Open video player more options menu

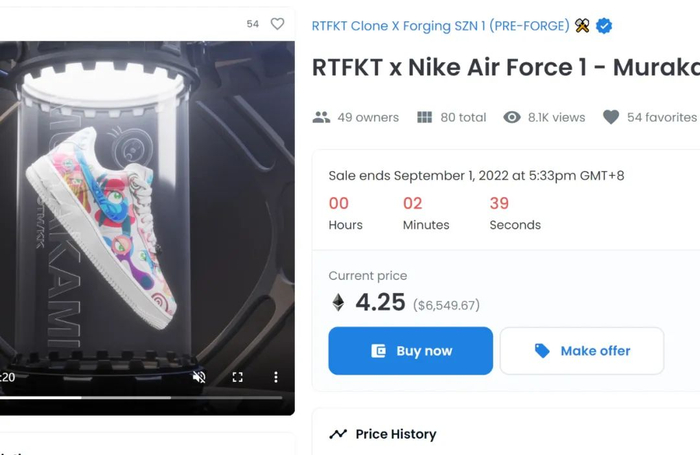[x=276, y=377]
